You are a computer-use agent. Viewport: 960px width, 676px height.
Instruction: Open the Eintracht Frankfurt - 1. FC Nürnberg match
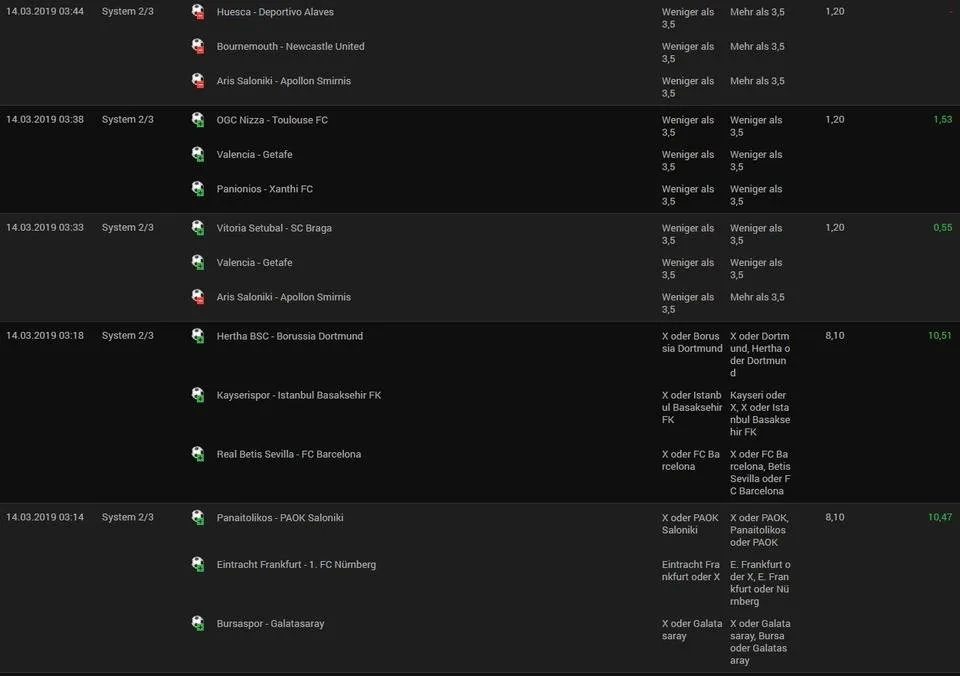(297, 564)
